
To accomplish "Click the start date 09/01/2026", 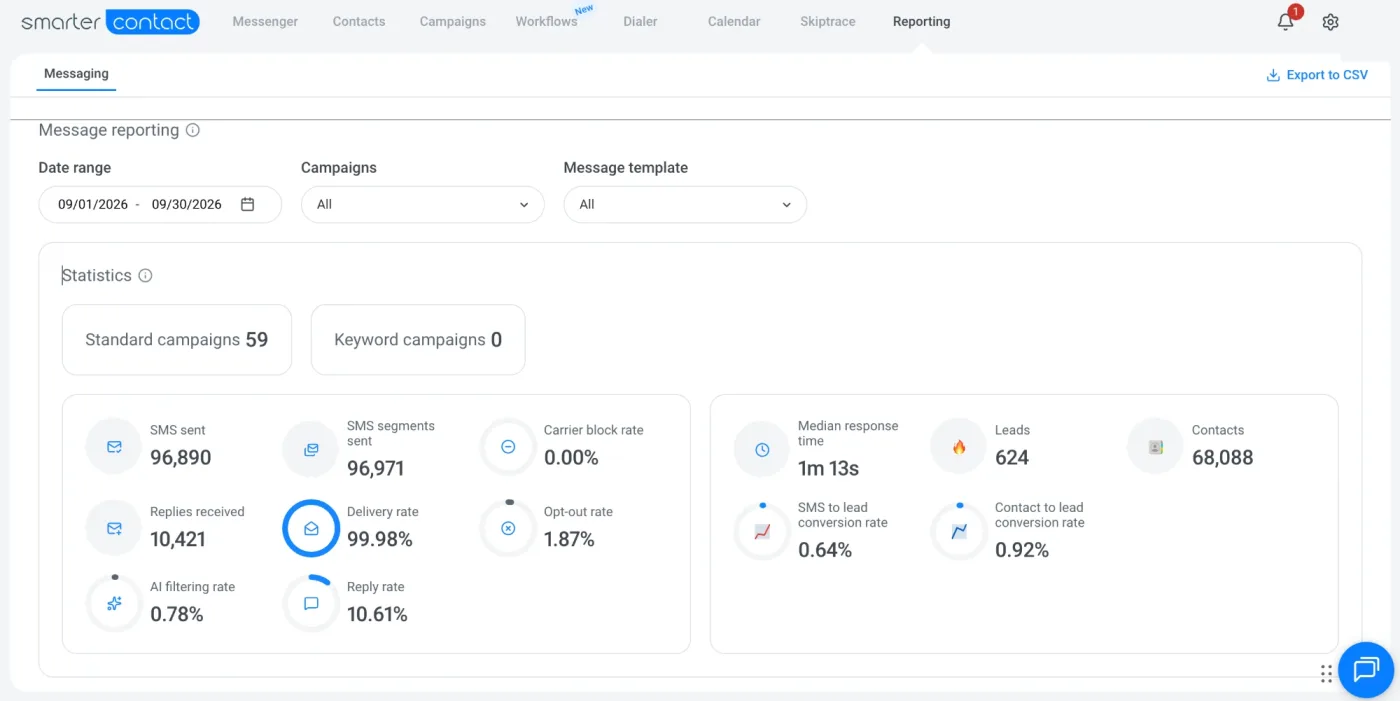I will [x=93, y=204].
